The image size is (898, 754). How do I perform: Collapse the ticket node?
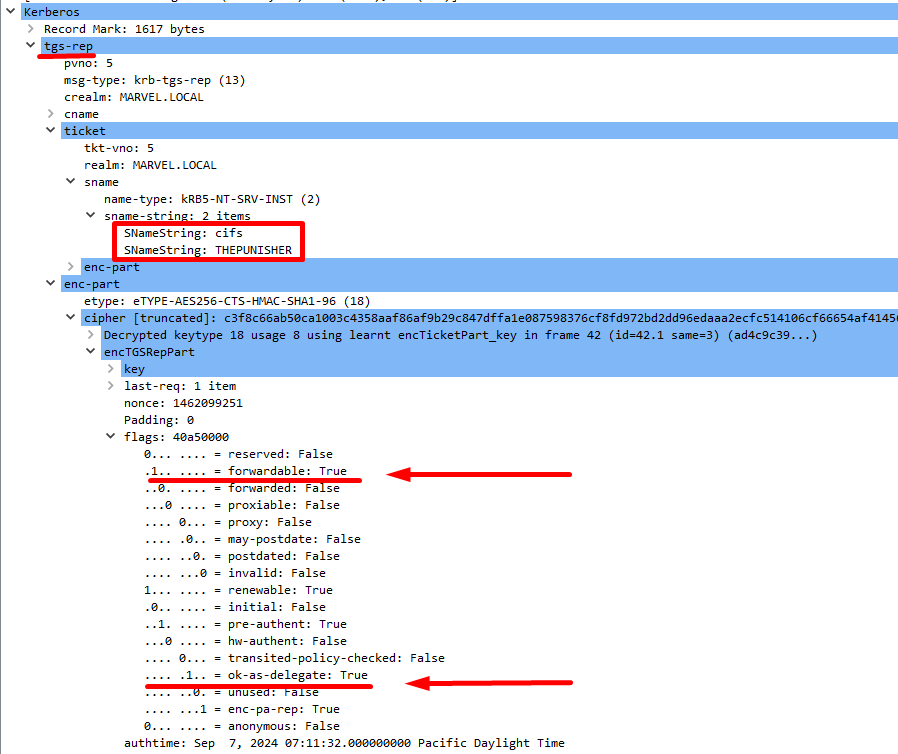point(51,131)
